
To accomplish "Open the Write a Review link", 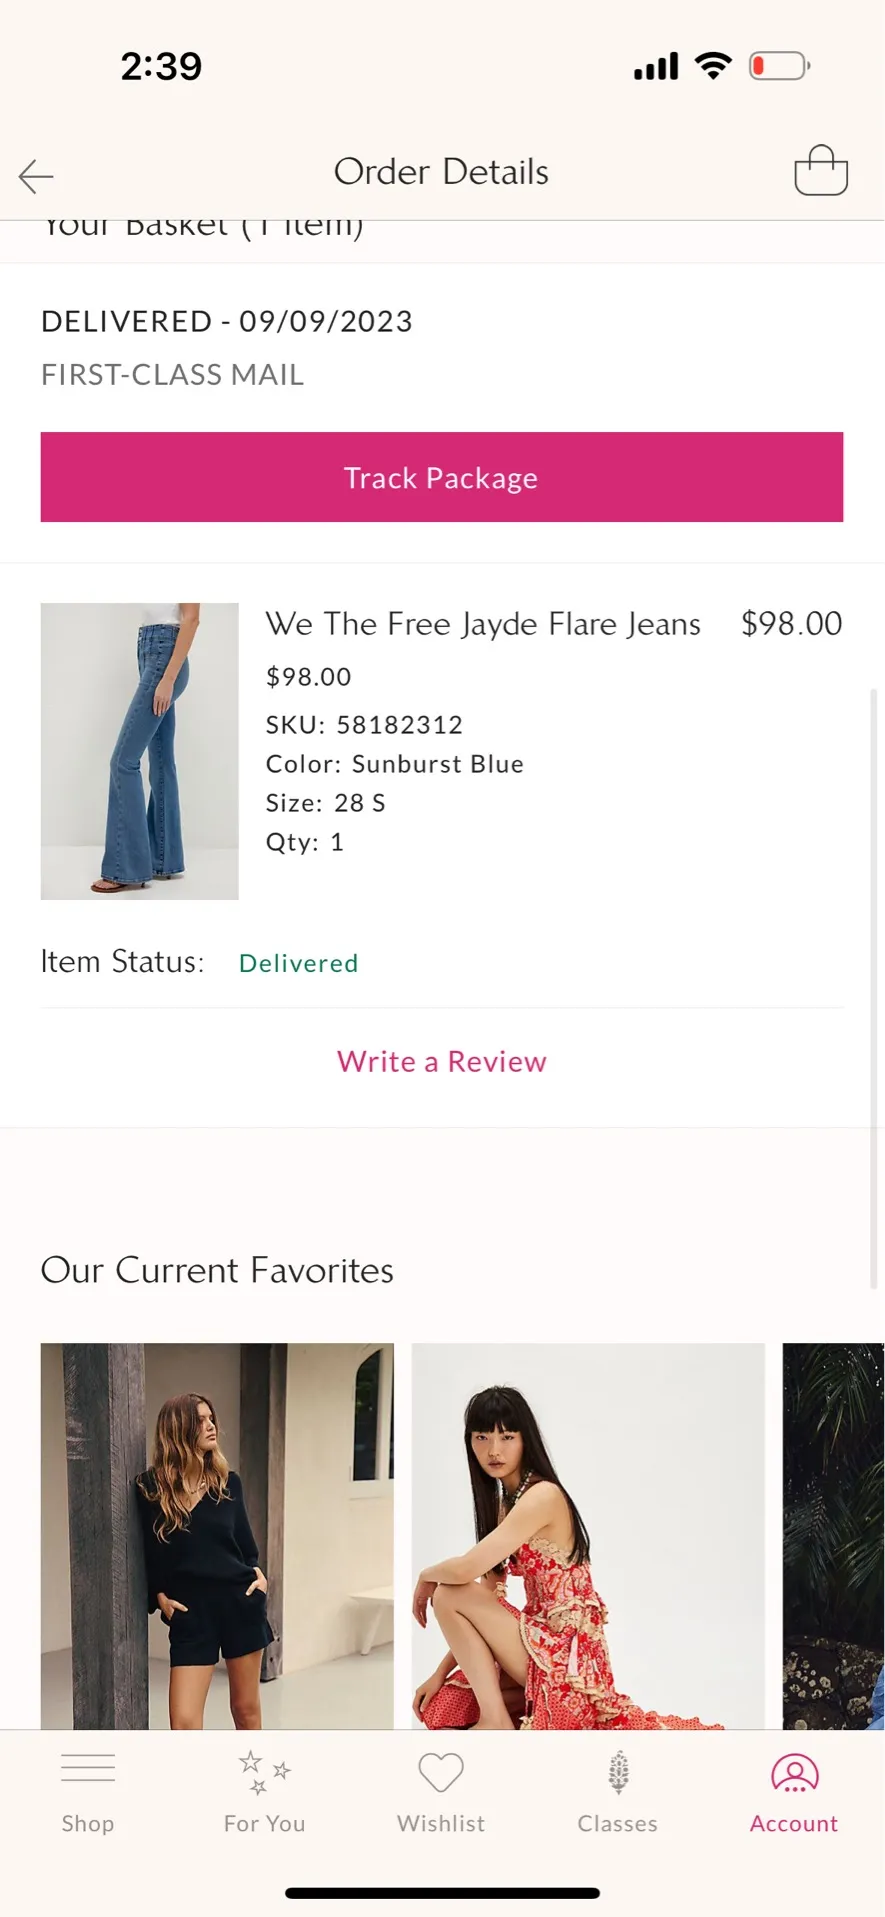I will (441, 1061).
